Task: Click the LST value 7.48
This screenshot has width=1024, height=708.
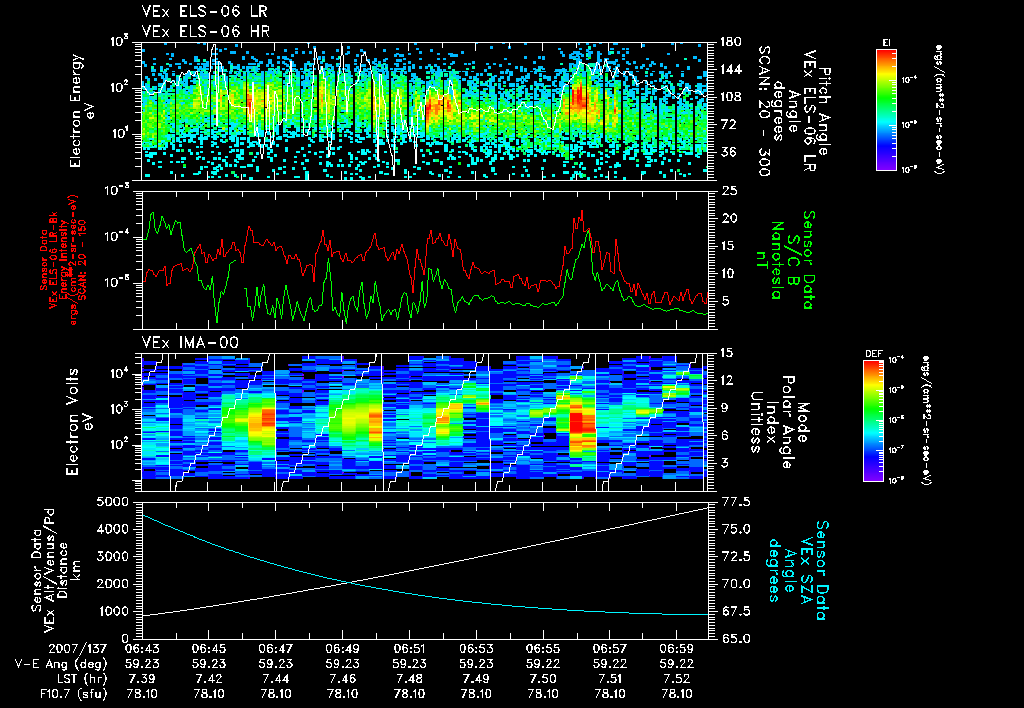Action: [409, 679]
